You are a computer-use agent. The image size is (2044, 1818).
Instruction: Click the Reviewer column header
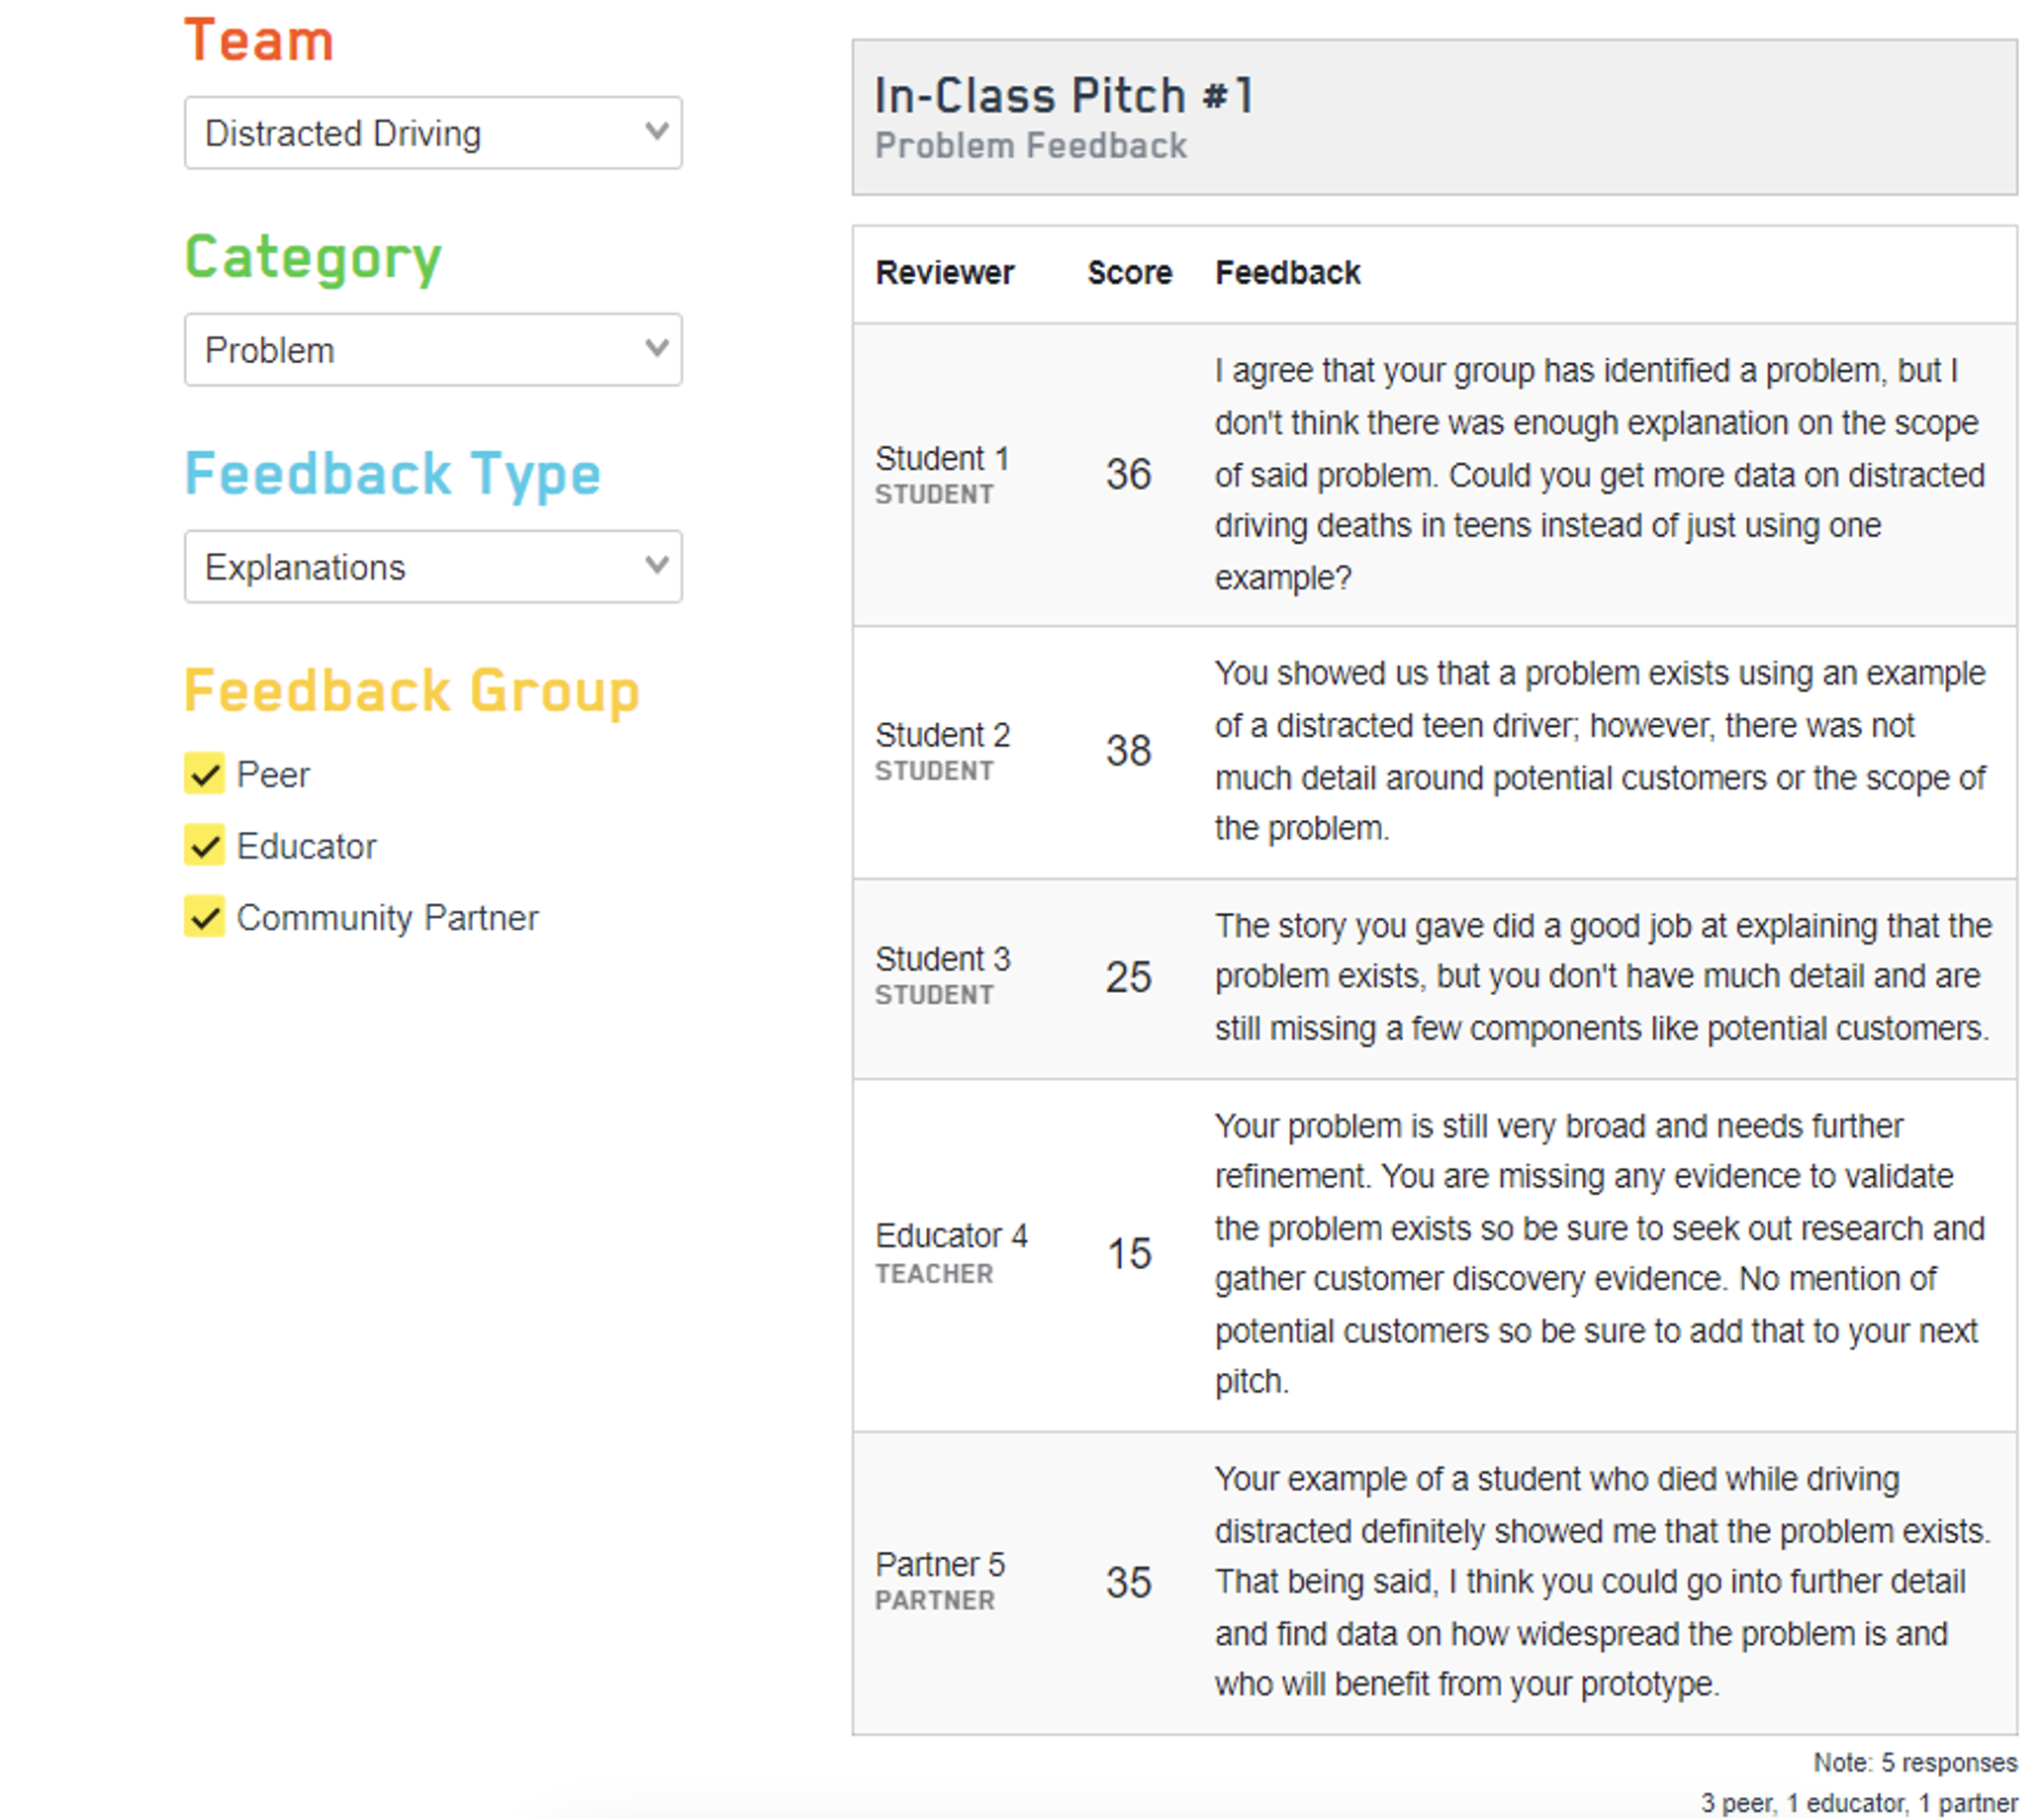944,273
